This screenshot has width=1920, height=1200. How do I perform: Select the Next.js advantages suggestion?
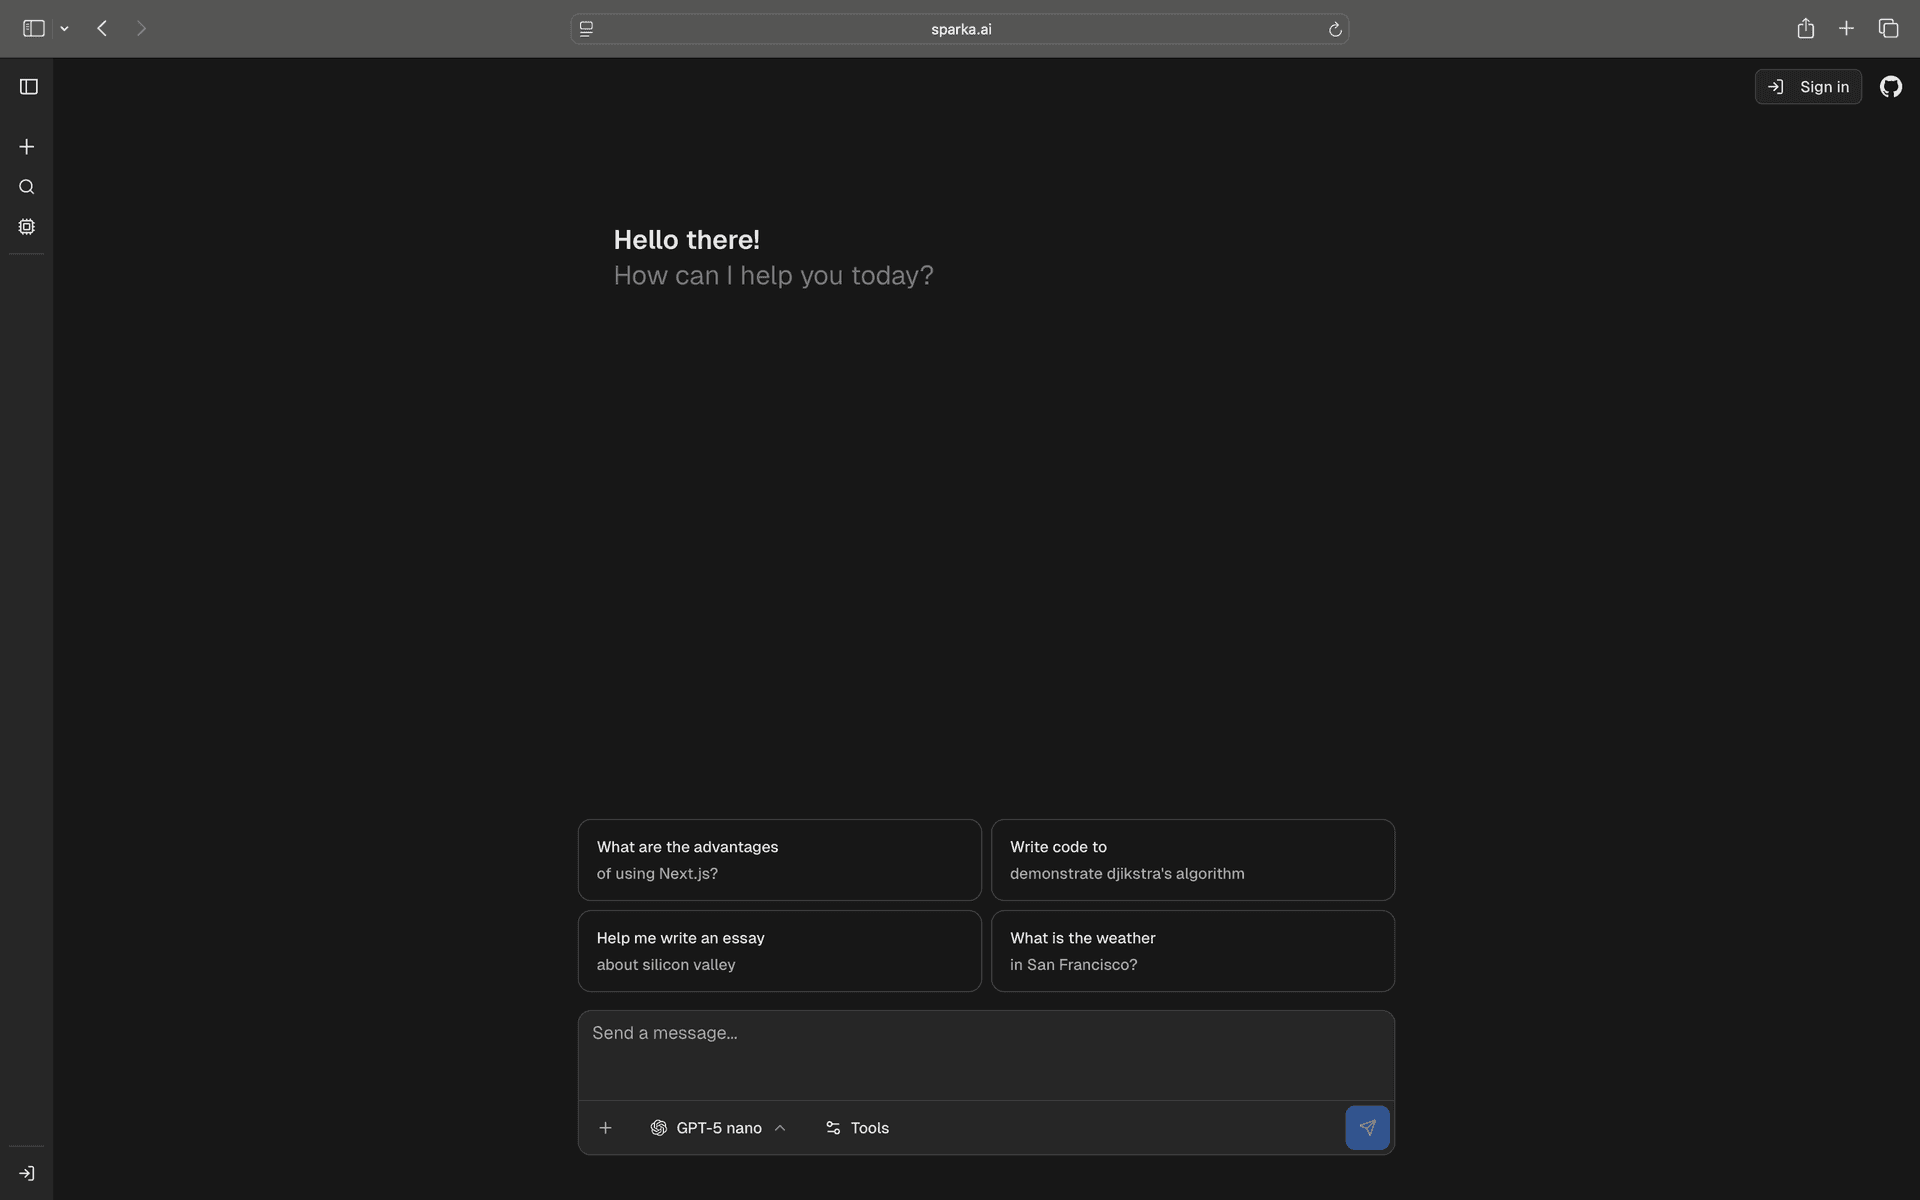tap(779, 860)
